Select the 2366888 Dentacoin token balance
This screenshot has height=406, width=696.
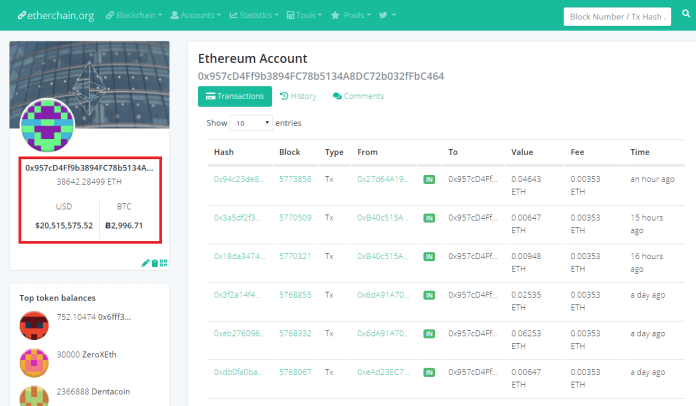[93, 392]
